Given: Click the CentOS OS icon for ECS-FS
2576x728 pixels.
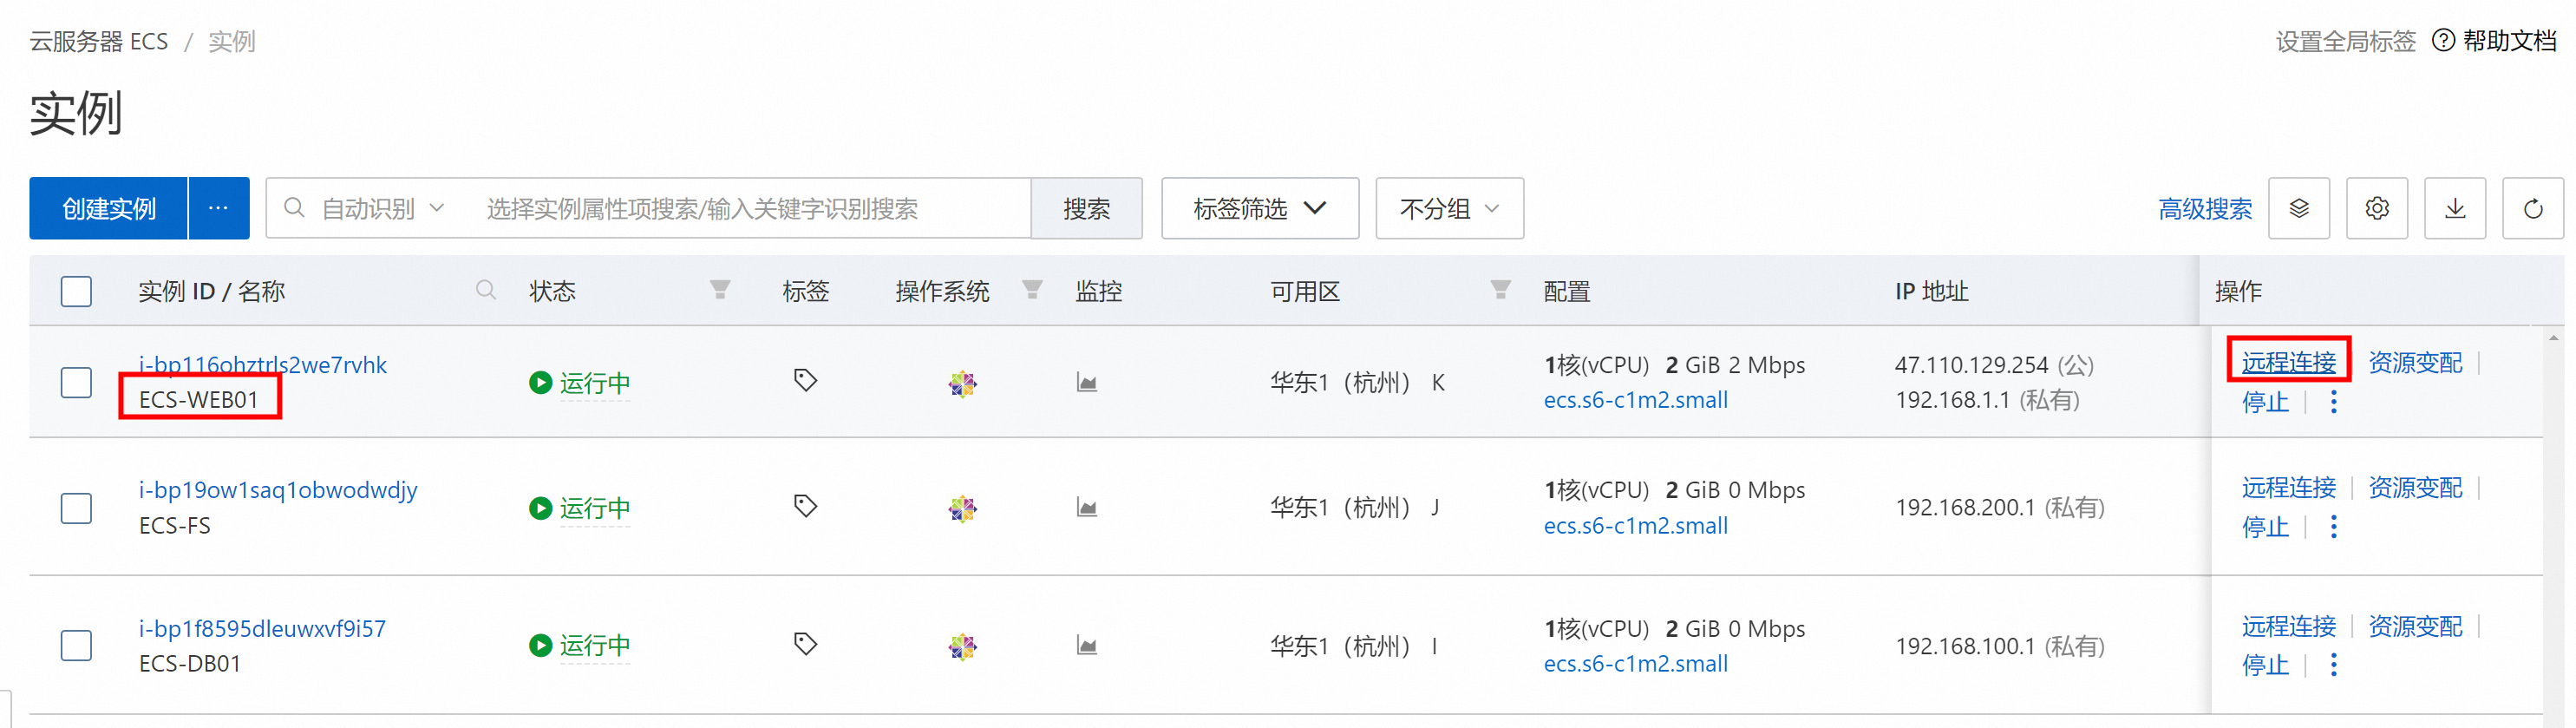Looking at the screenshot, I should 962,509.
